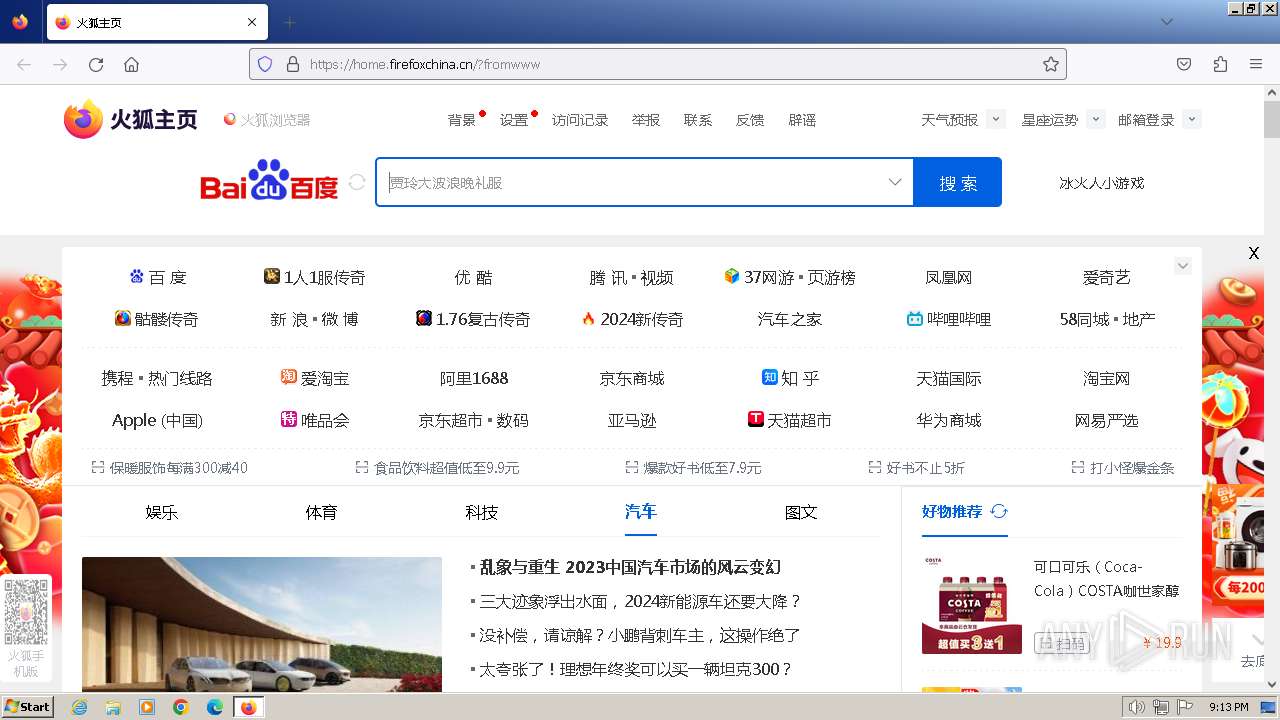
Task: Bookmark this page with the star icon
Action: coord(1050,64)
